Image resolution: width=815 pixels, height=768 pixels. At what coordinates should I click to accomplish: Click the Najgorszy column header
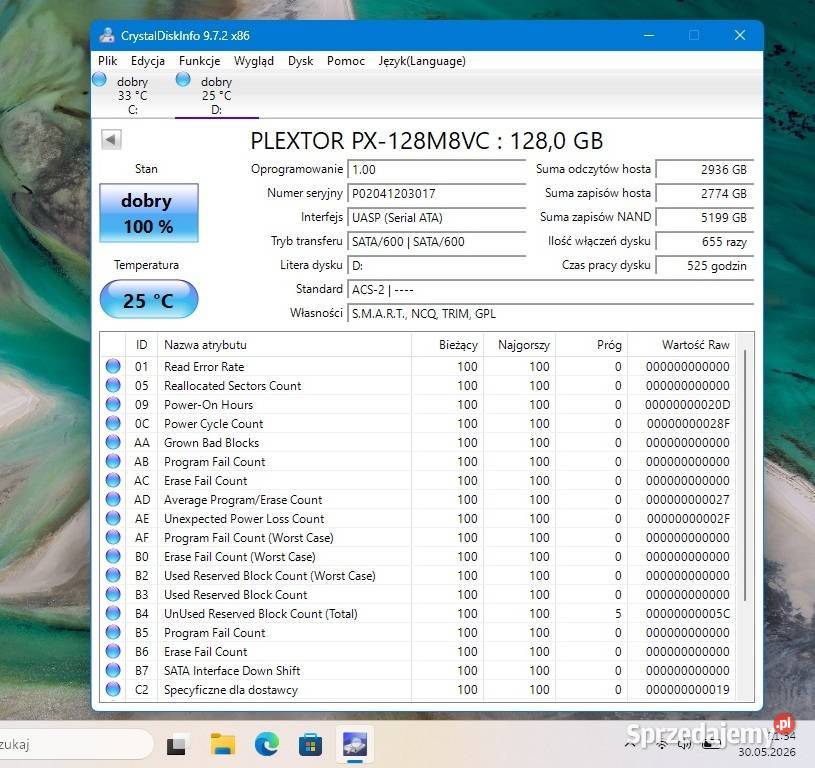[x=520, y=345]
